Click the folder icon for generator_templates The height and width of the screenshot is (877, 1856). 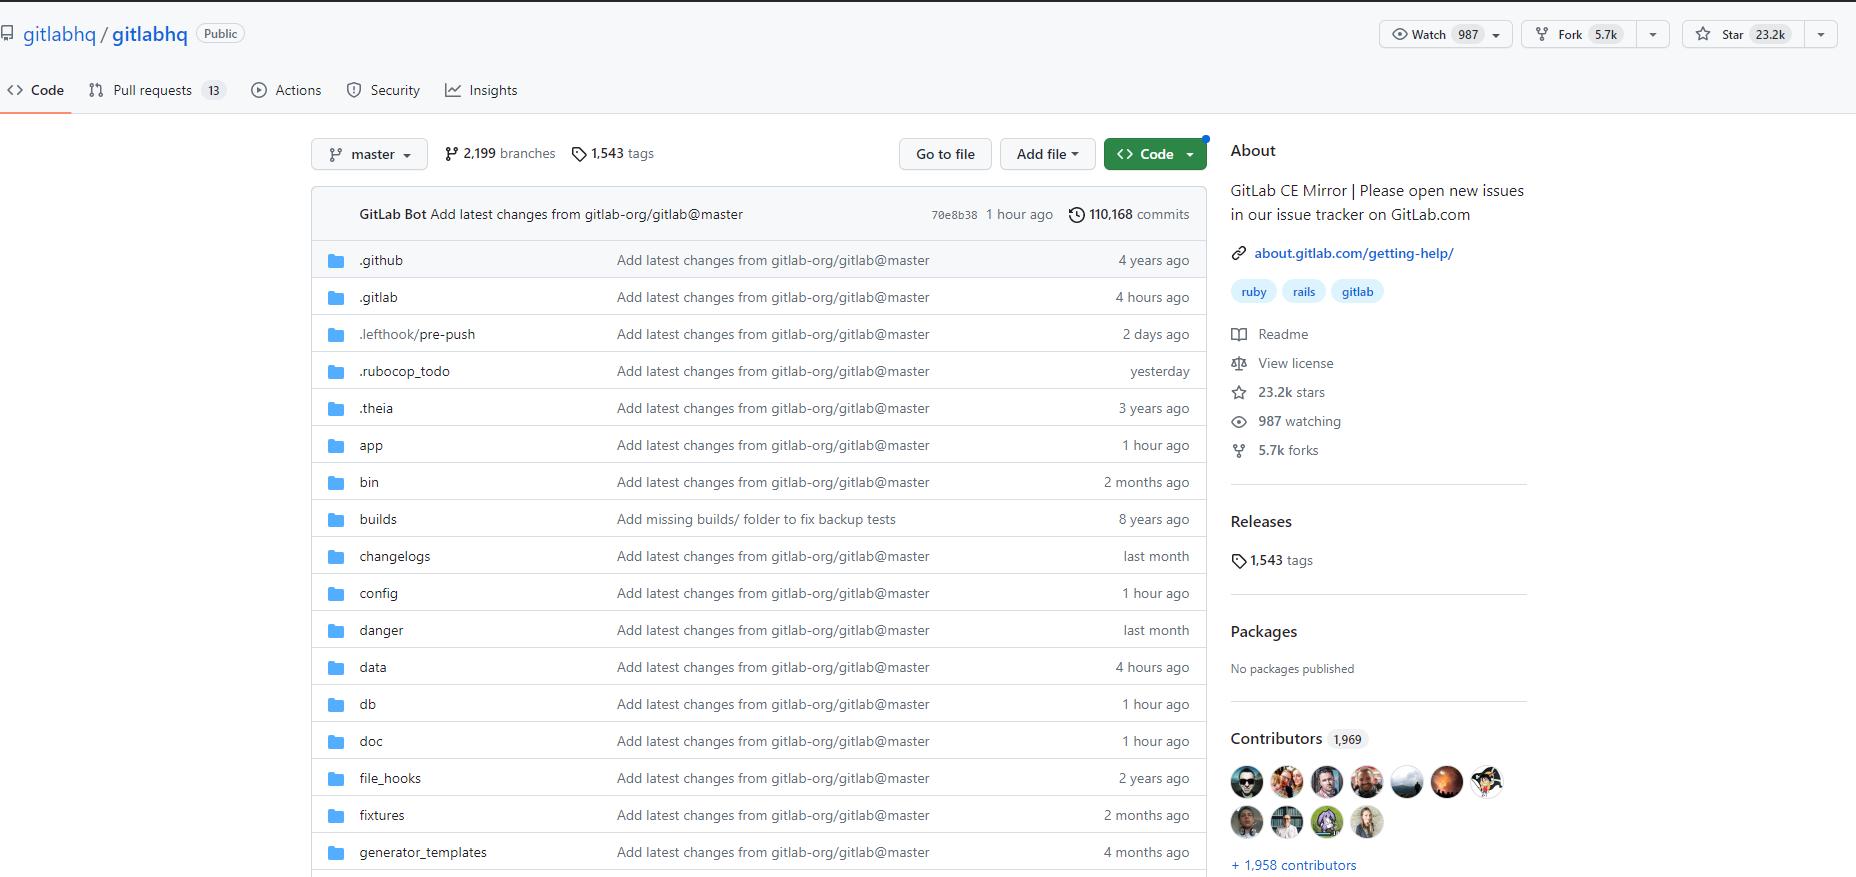coord(336,853)
